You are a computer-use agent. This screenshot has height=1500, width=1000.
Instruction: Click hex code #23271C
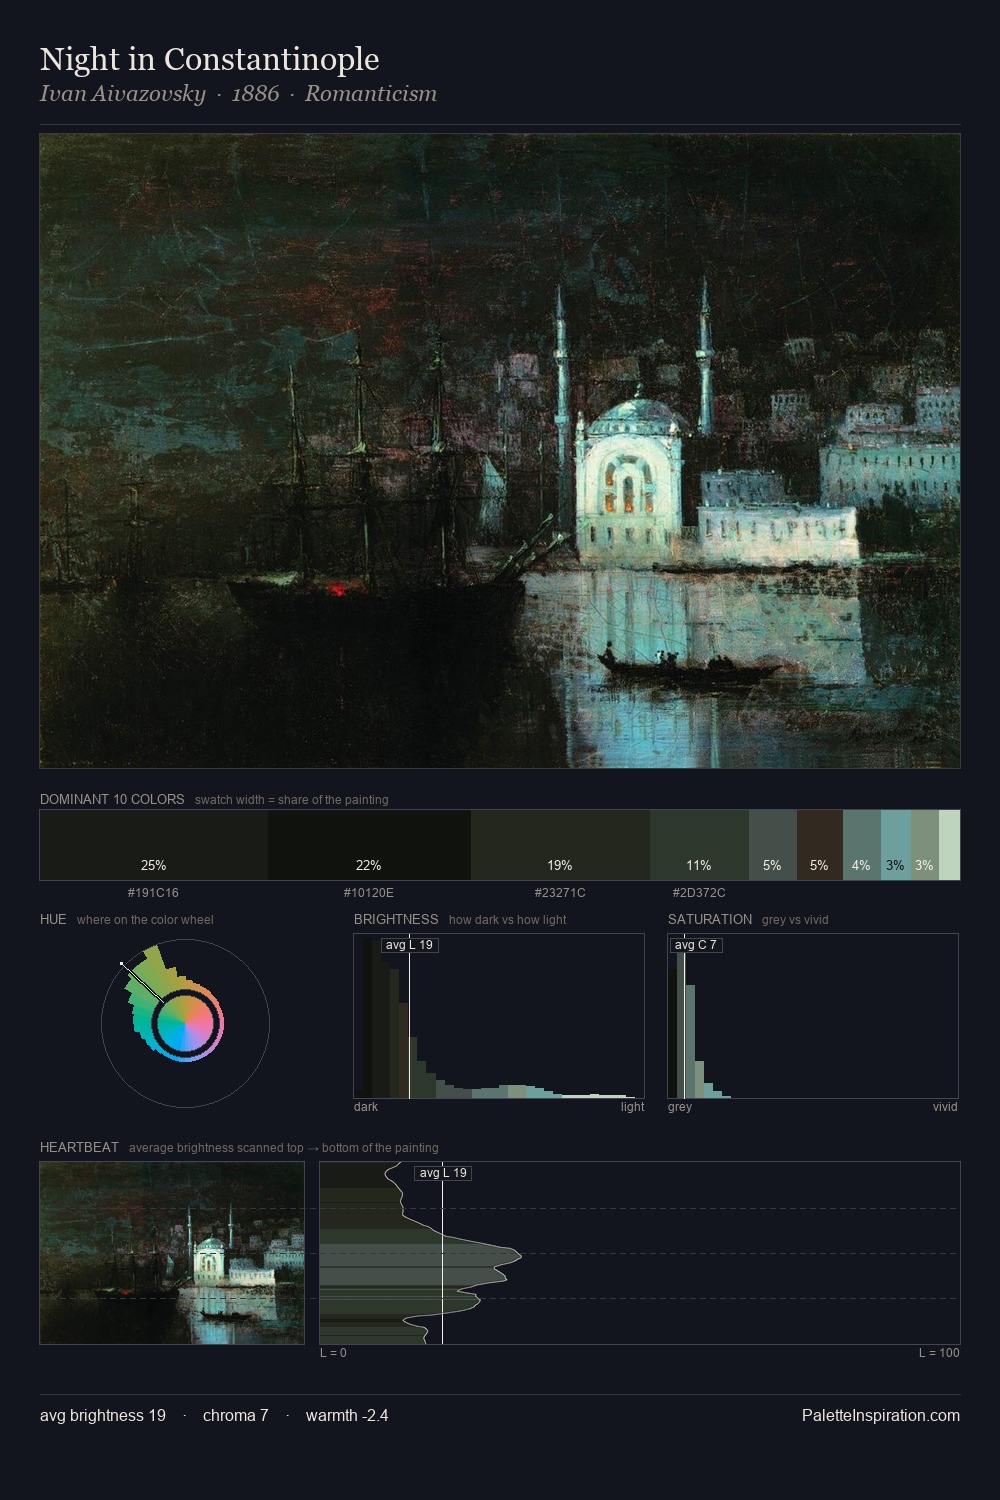(x=560, y=893)
